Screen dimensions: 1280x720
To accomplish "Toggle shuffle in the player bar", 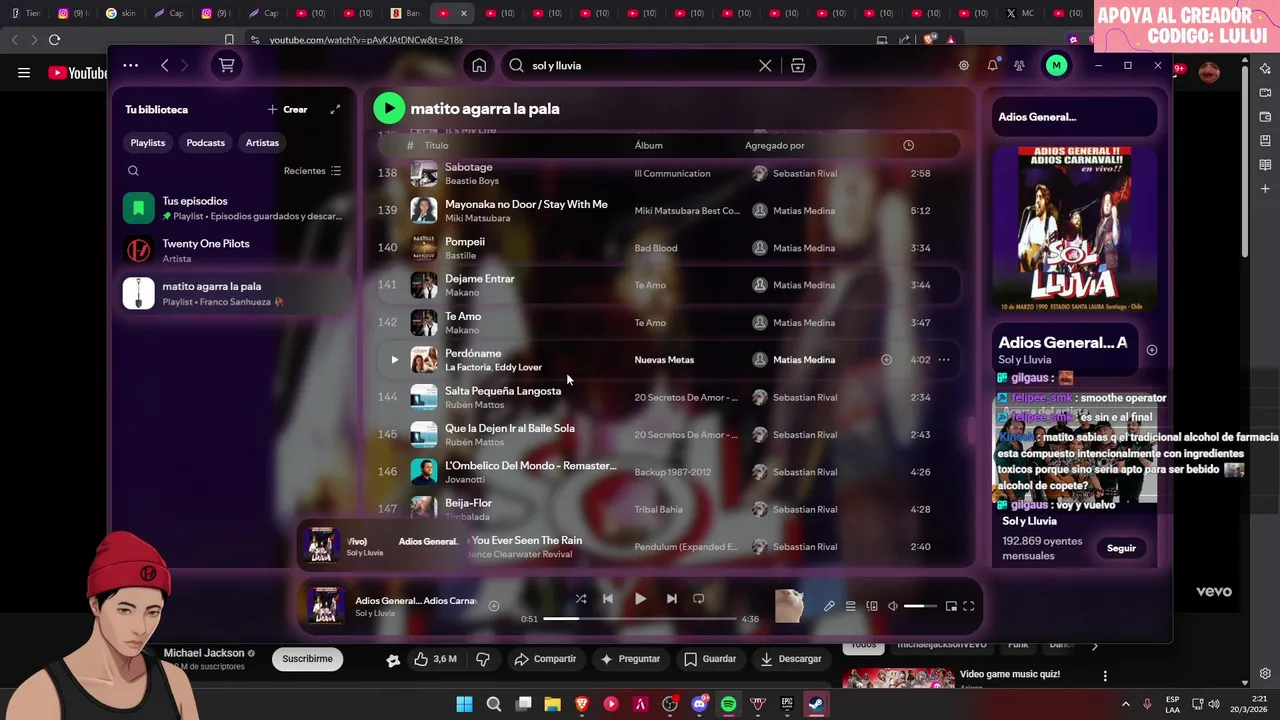I will pos(581,599).
